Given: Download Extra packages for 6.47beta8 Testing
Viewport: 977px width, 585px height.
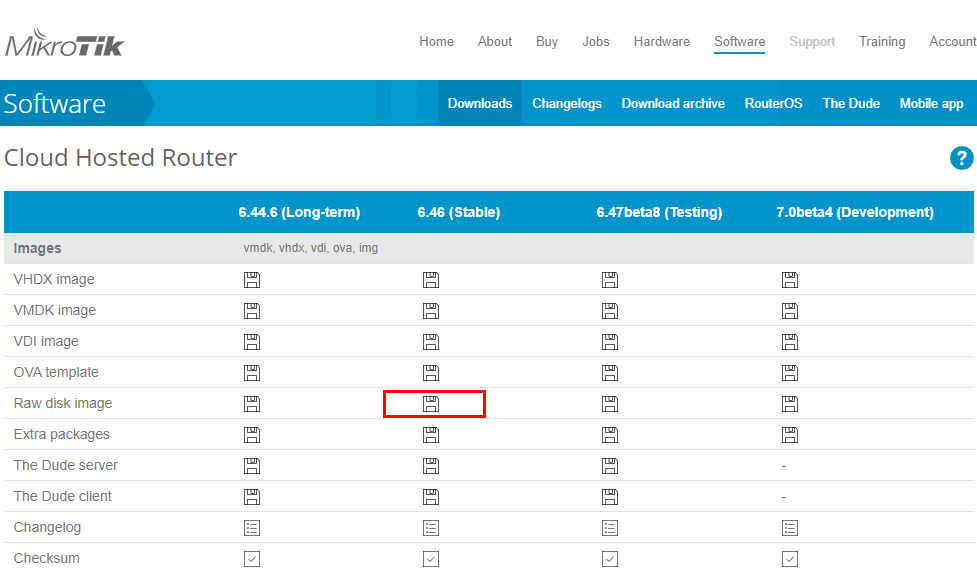Looking at the screenshot, I should tap(610, 435).
